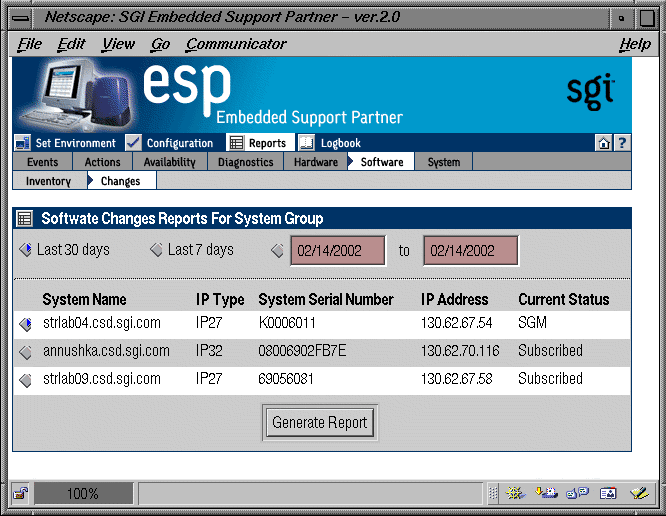Open Composer from component bar icon
This screenshot has width=666, height=516.
pyautogui.click(x=639, y=493)
